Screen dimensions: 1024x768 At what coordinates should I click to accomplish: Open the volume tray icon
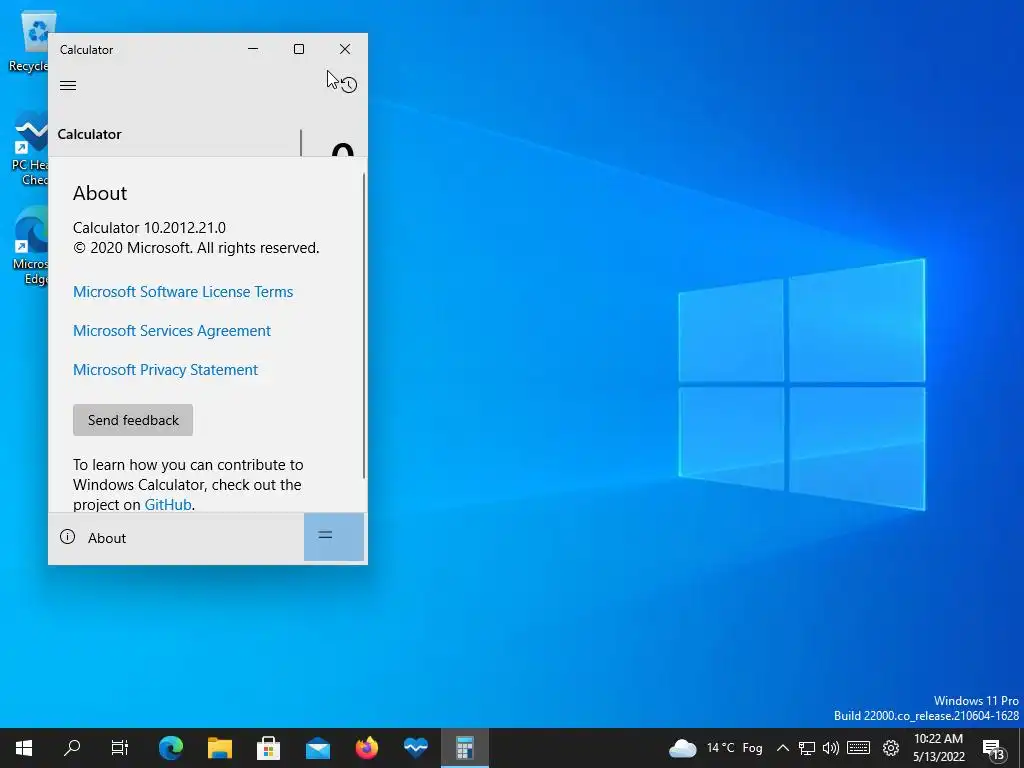point(831,748)
